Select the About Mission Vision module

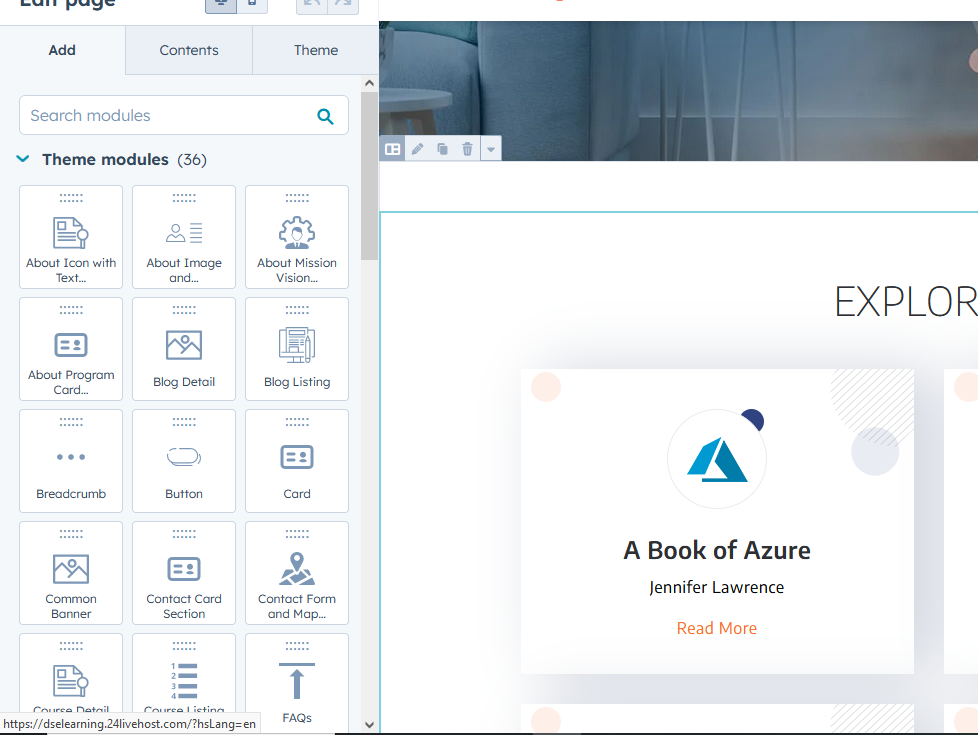point(297,238)
